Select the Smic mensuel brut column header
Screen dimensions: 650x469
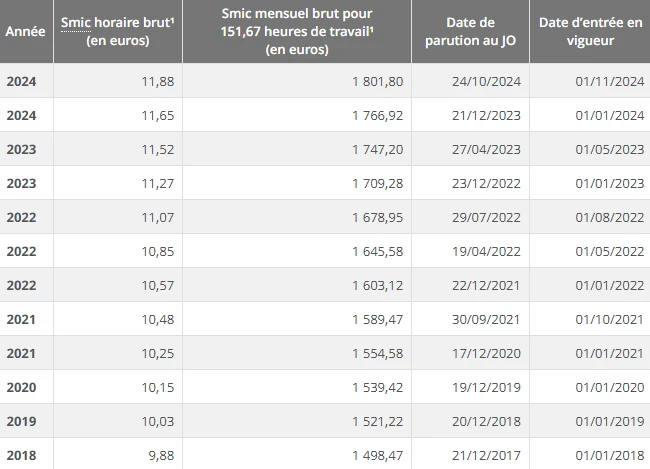point(297,32)
